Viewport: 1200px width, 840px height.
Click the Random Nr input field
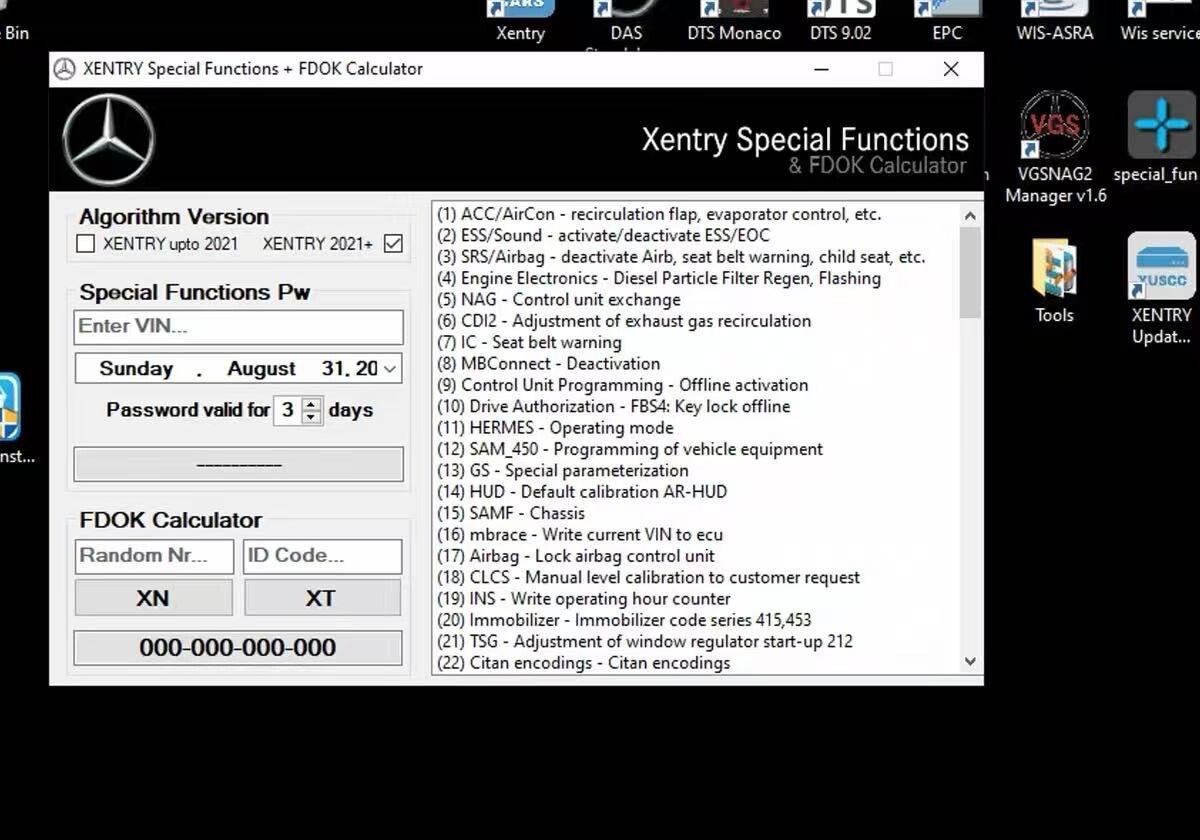(154, 557)
